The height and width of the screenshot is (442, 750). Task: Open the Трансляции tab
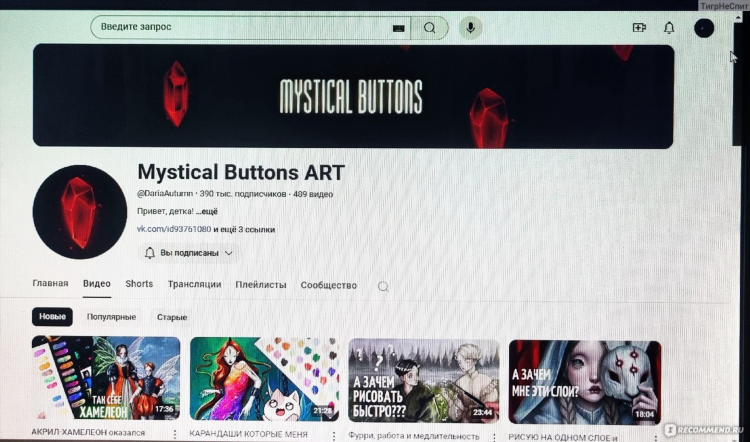pyautogui.click(x=194, y=284)
